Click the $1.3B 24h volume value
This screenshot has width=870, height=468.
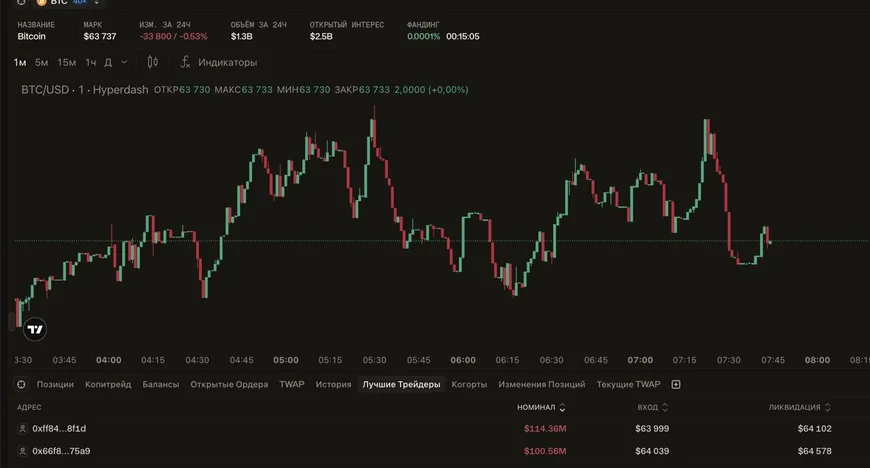click(x=241, y=37)
